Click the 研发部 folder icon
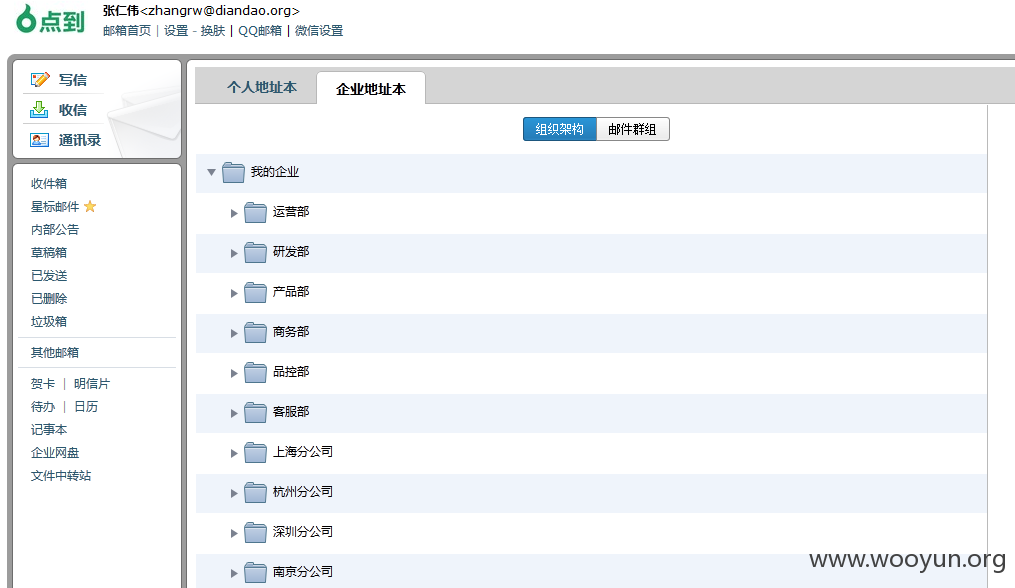The height and width of the screenshot is (588, 1015). (255, 253)
